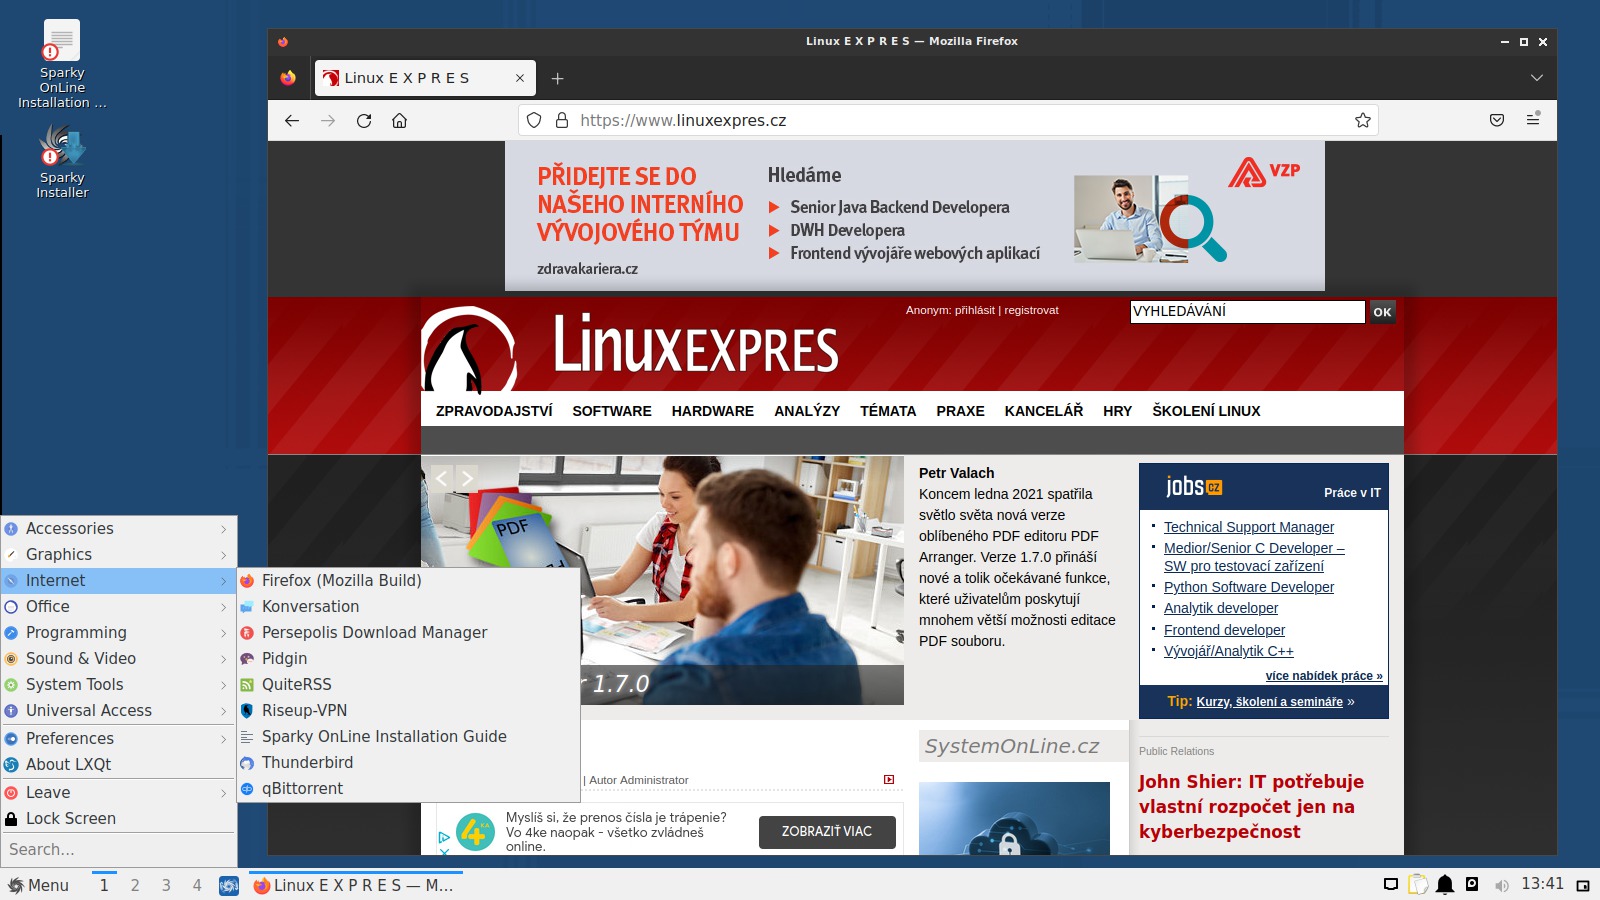Open Sparky Installer desktop icon
1600x900 pixels.
(x=62, y=162)
